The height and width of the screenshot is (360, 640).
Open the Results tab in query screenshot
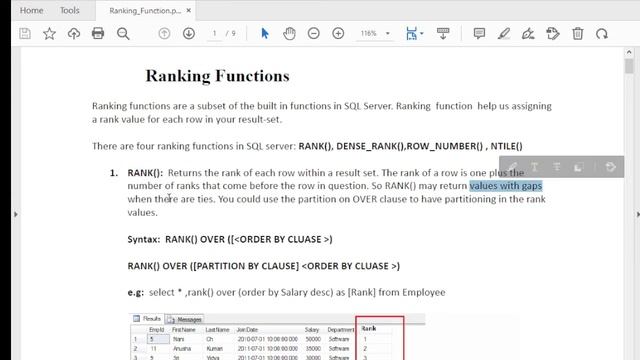click(147, 318)
